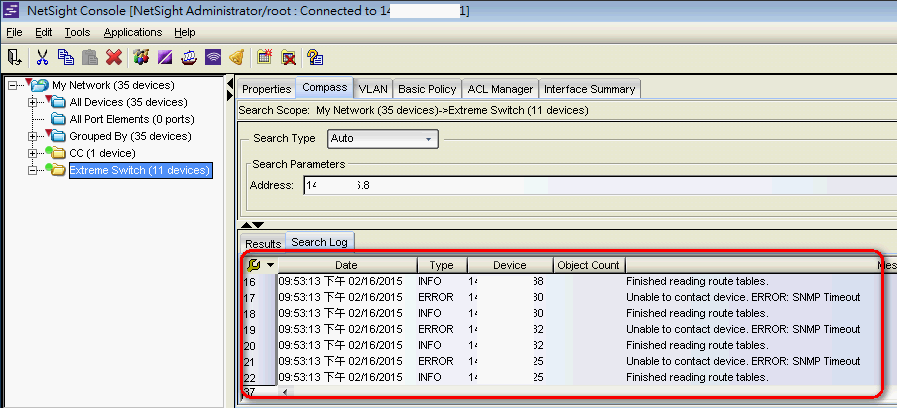Expand the CC (1 device) node
Image resolution: width=897 pixels, height=408 pixels.
point(33,153)
